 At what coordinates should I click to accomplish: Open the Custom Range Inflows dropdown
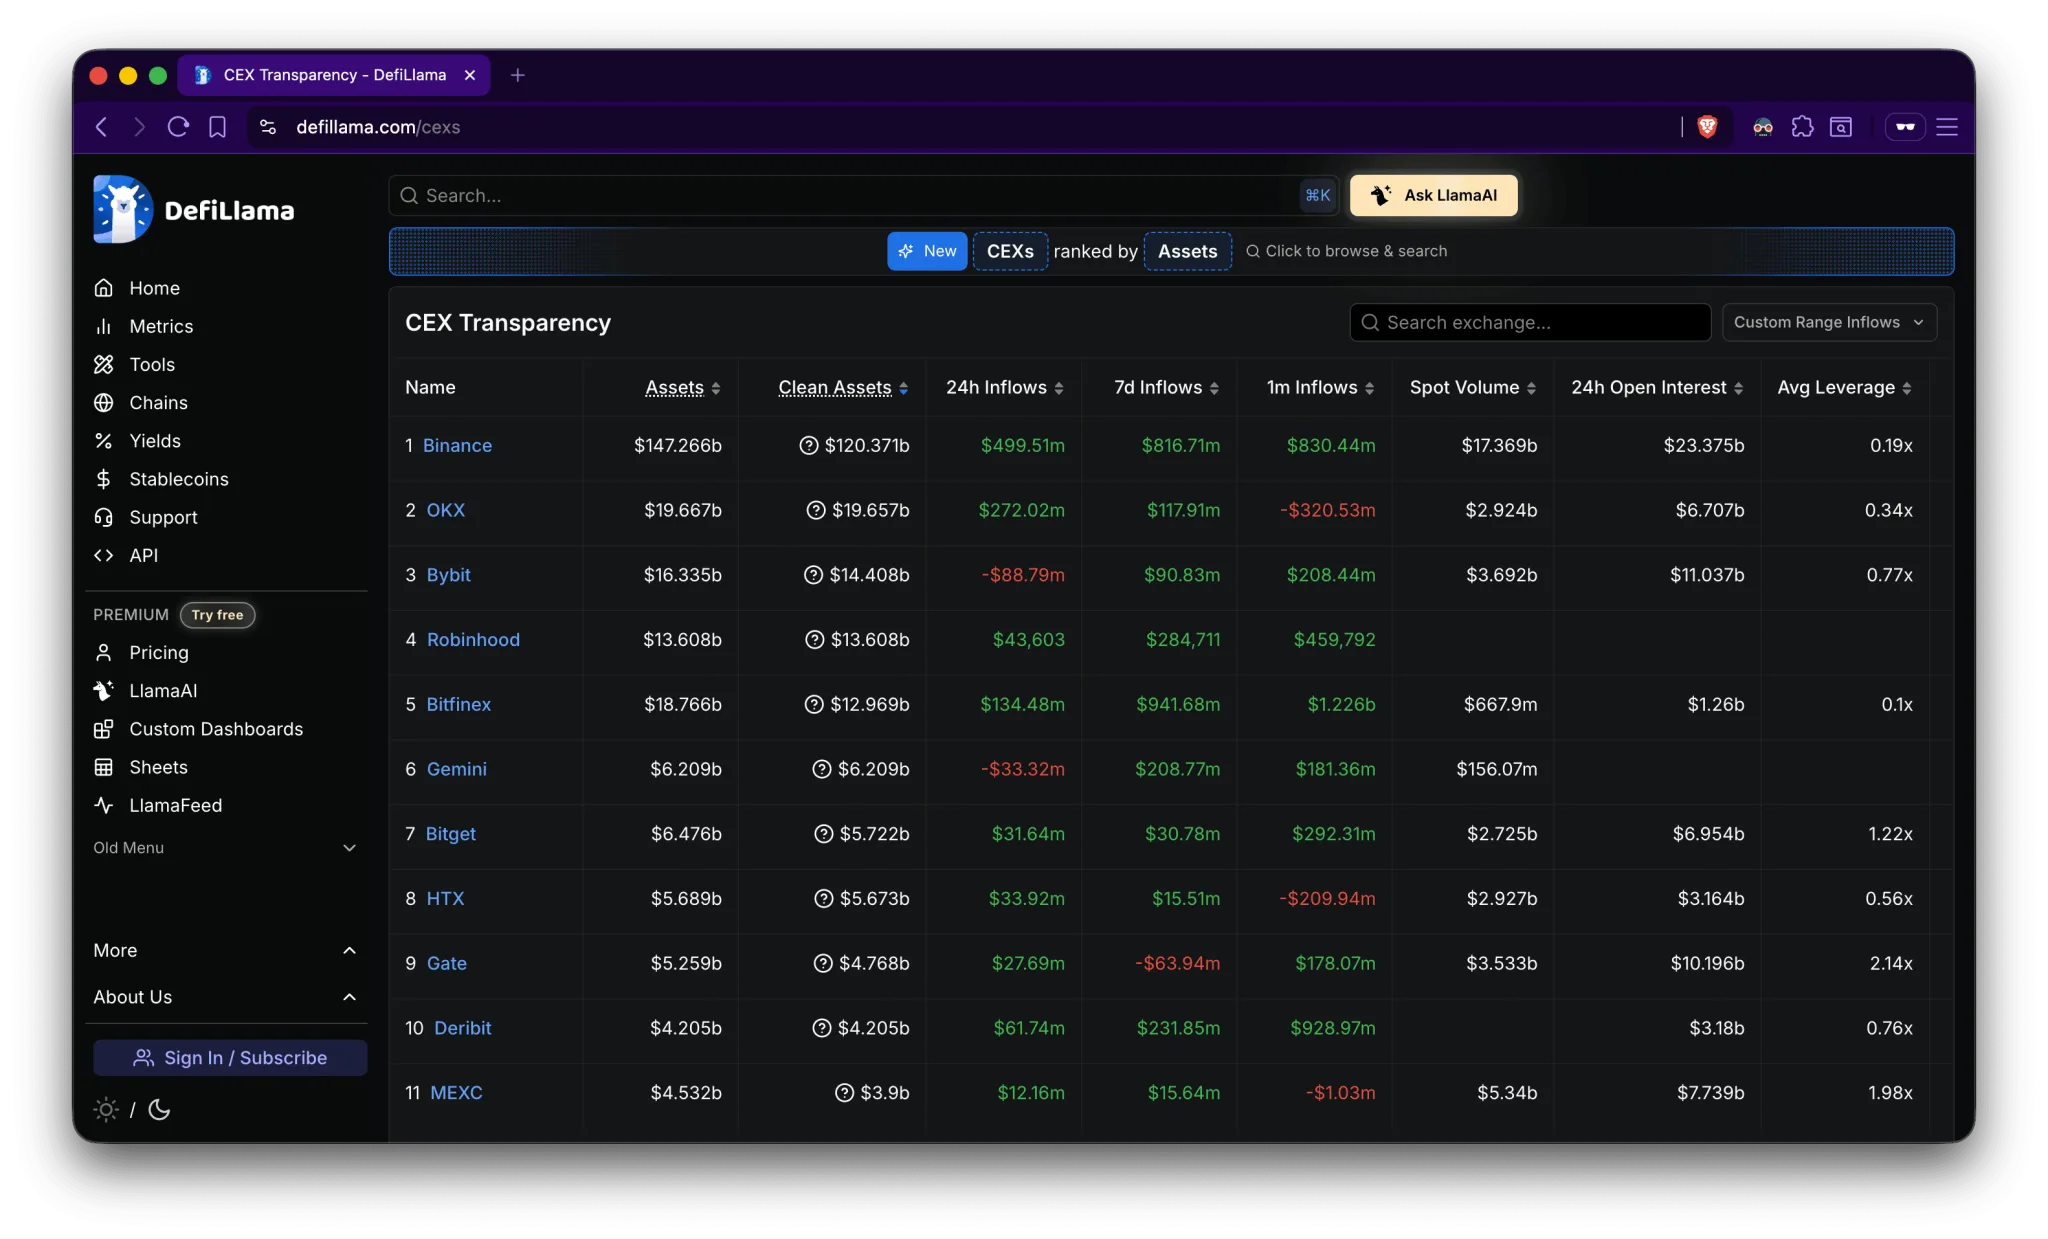tap(1829, 322)
